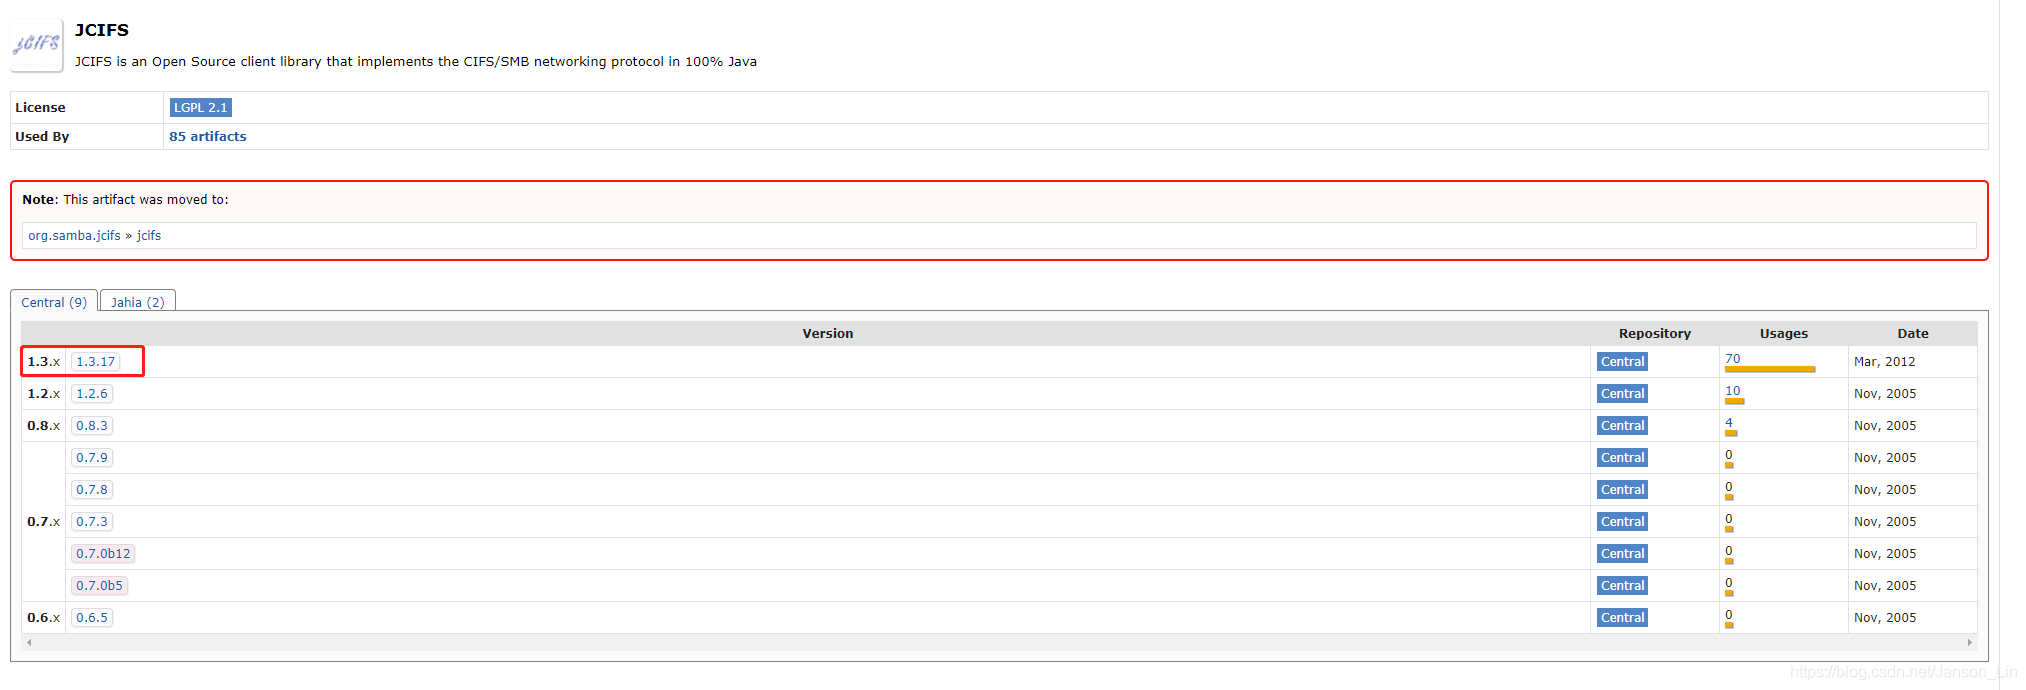This screenshot has height=690, width=2026.
Task: Click Central badge in 0.6.5 row
Action: click(1622, 617)
